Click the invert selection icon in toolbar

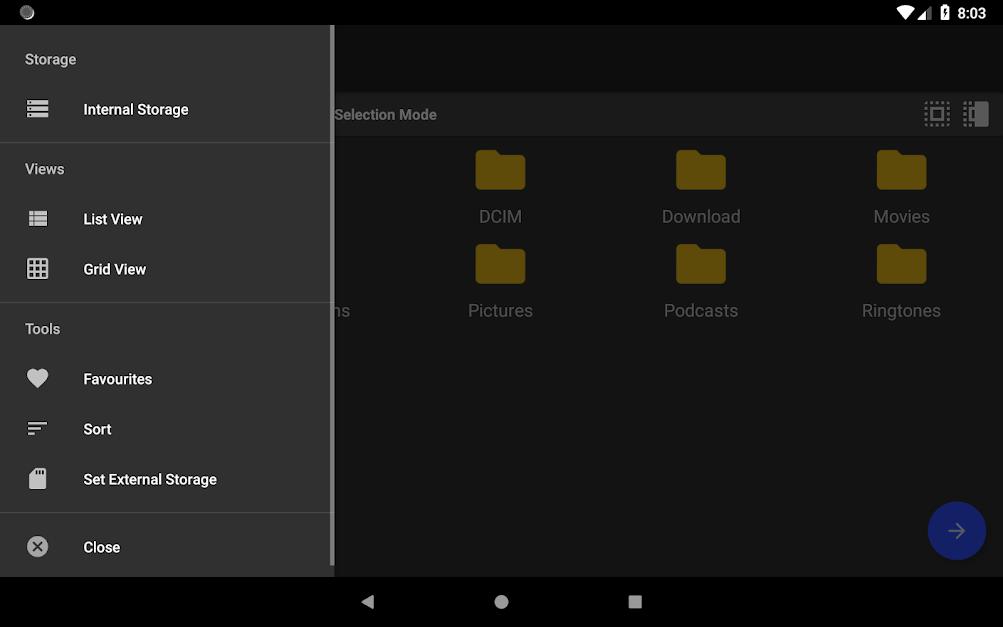click(x=976, y=115)
